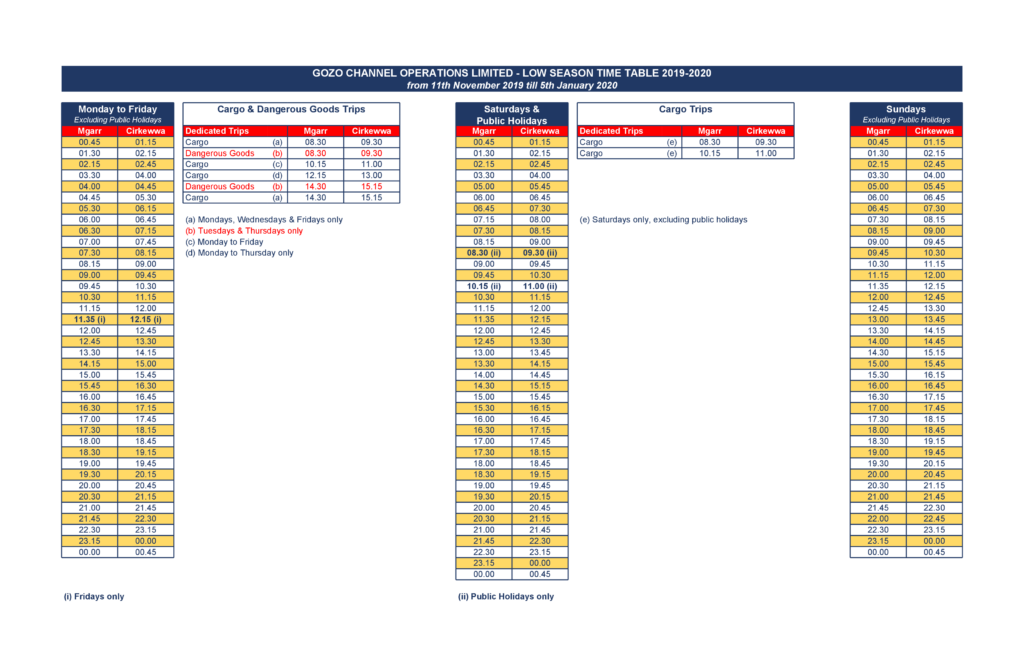The height and width of the screenshot is (668, 1024).
Task: Select 'Cirkewwa' column header in Sundays table
Action: click(x=934, y=131)
